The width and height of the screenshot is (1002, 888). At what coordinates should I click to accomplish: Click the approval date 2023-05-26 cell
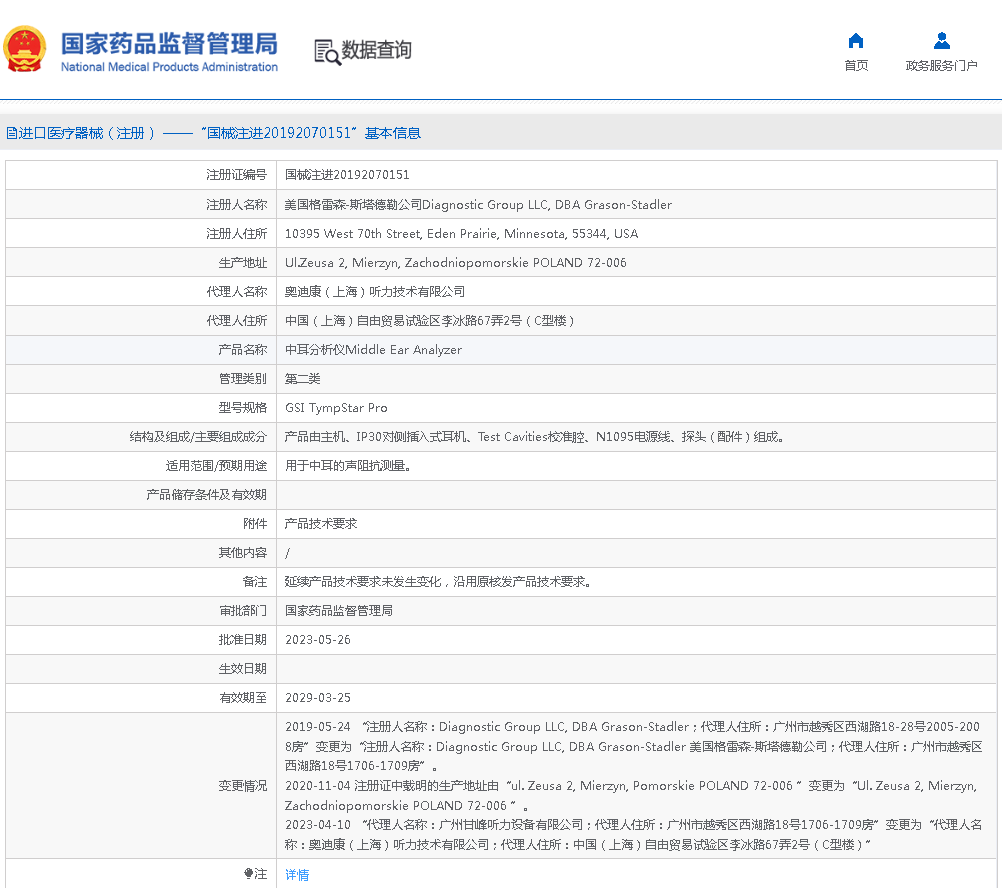(x=318, y=640)
